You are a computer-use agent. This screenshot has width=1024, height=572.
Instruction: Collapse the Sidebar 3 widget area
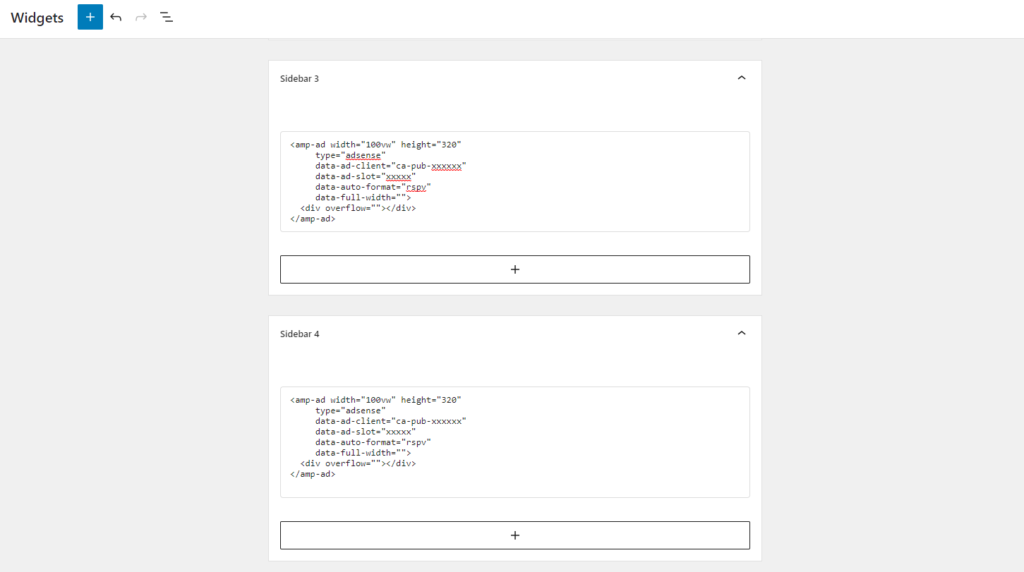point(741,78)
